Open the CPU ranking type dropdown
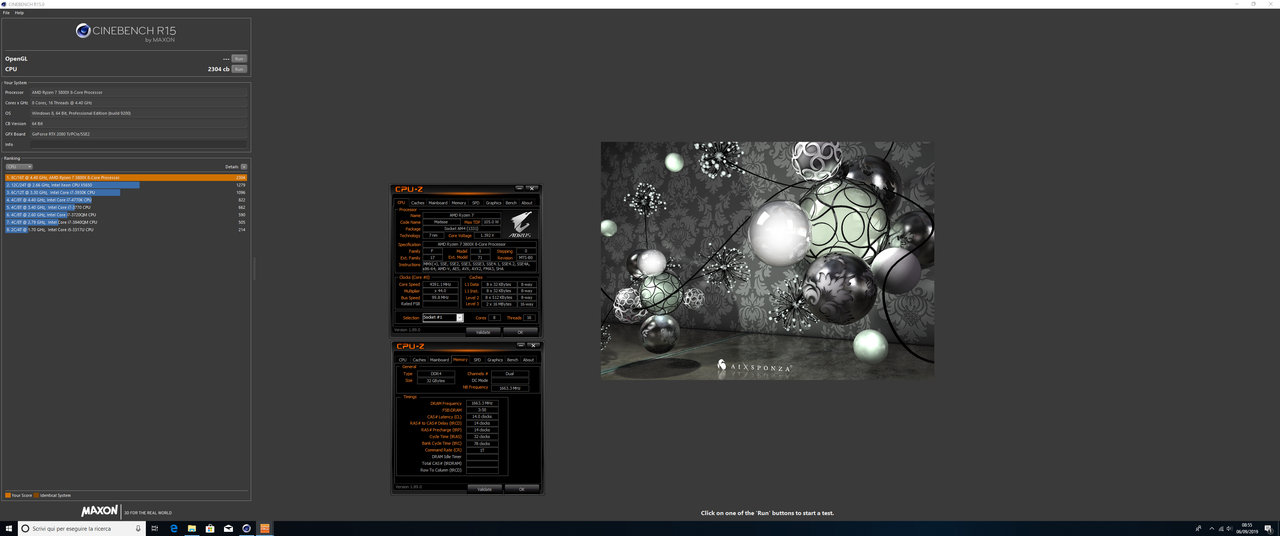1280x536 pixels. 19,167
